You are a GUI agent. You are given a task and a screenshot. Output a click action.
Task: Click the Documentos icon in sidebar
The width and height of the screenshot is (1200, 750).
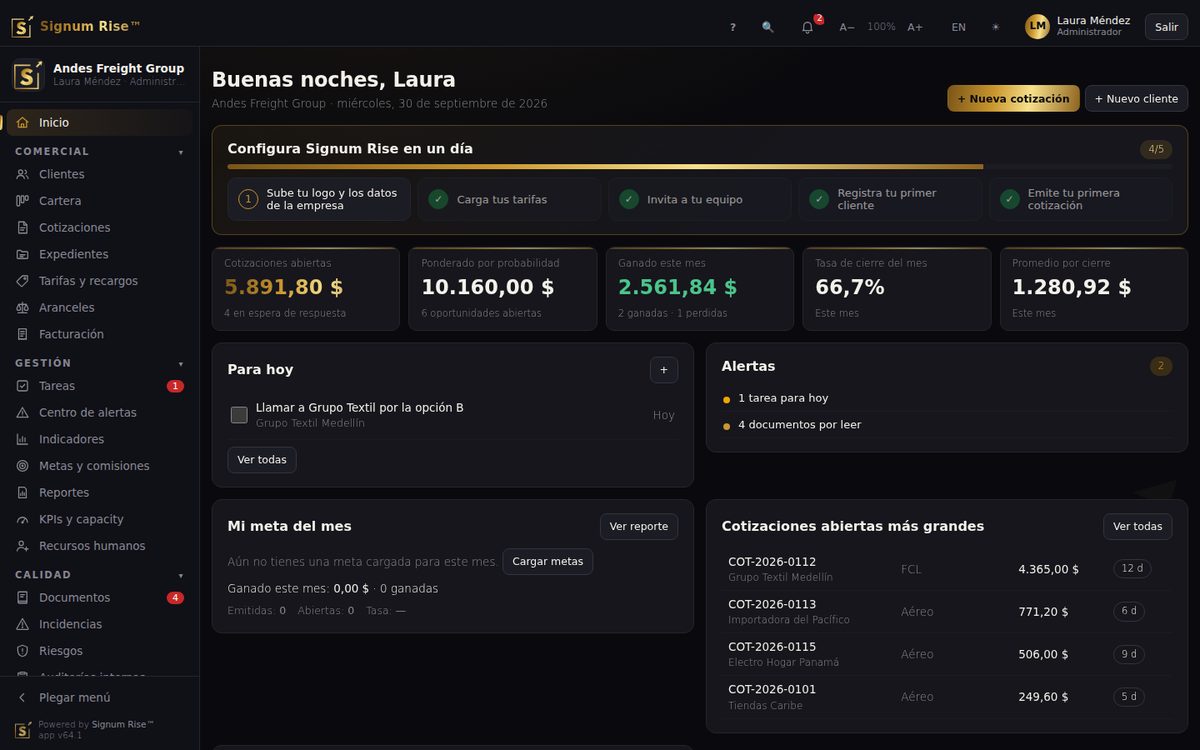point(22,598)
